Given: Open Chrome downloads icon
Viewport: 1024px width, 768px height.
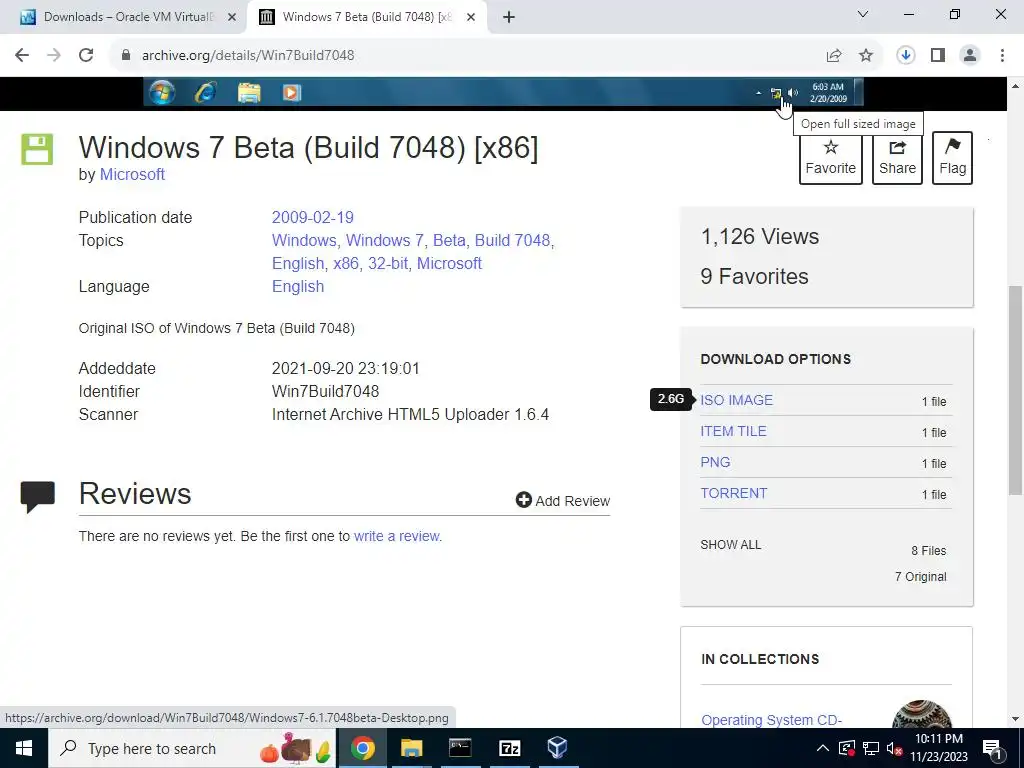Looking at the screenshot, I should (x=906, y=56).
